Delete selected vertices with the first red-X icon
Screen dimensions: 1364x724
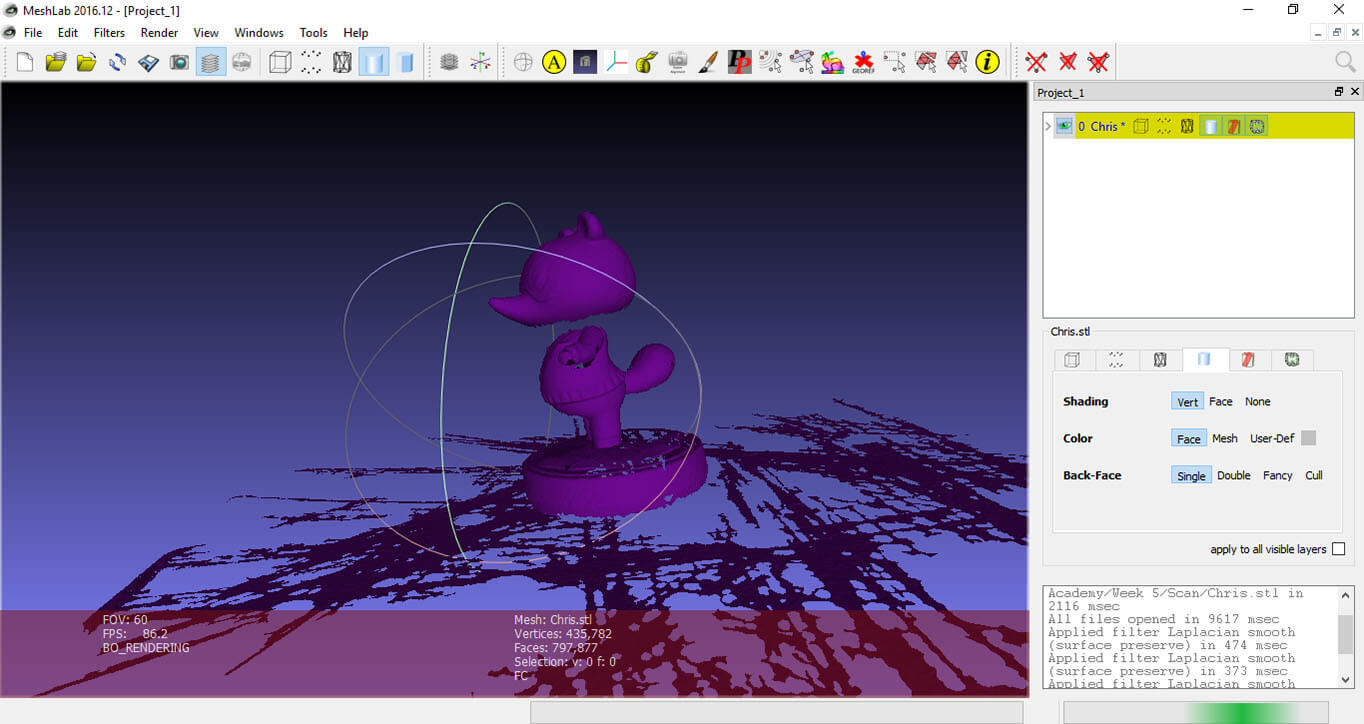click(x=1036, y=62)
